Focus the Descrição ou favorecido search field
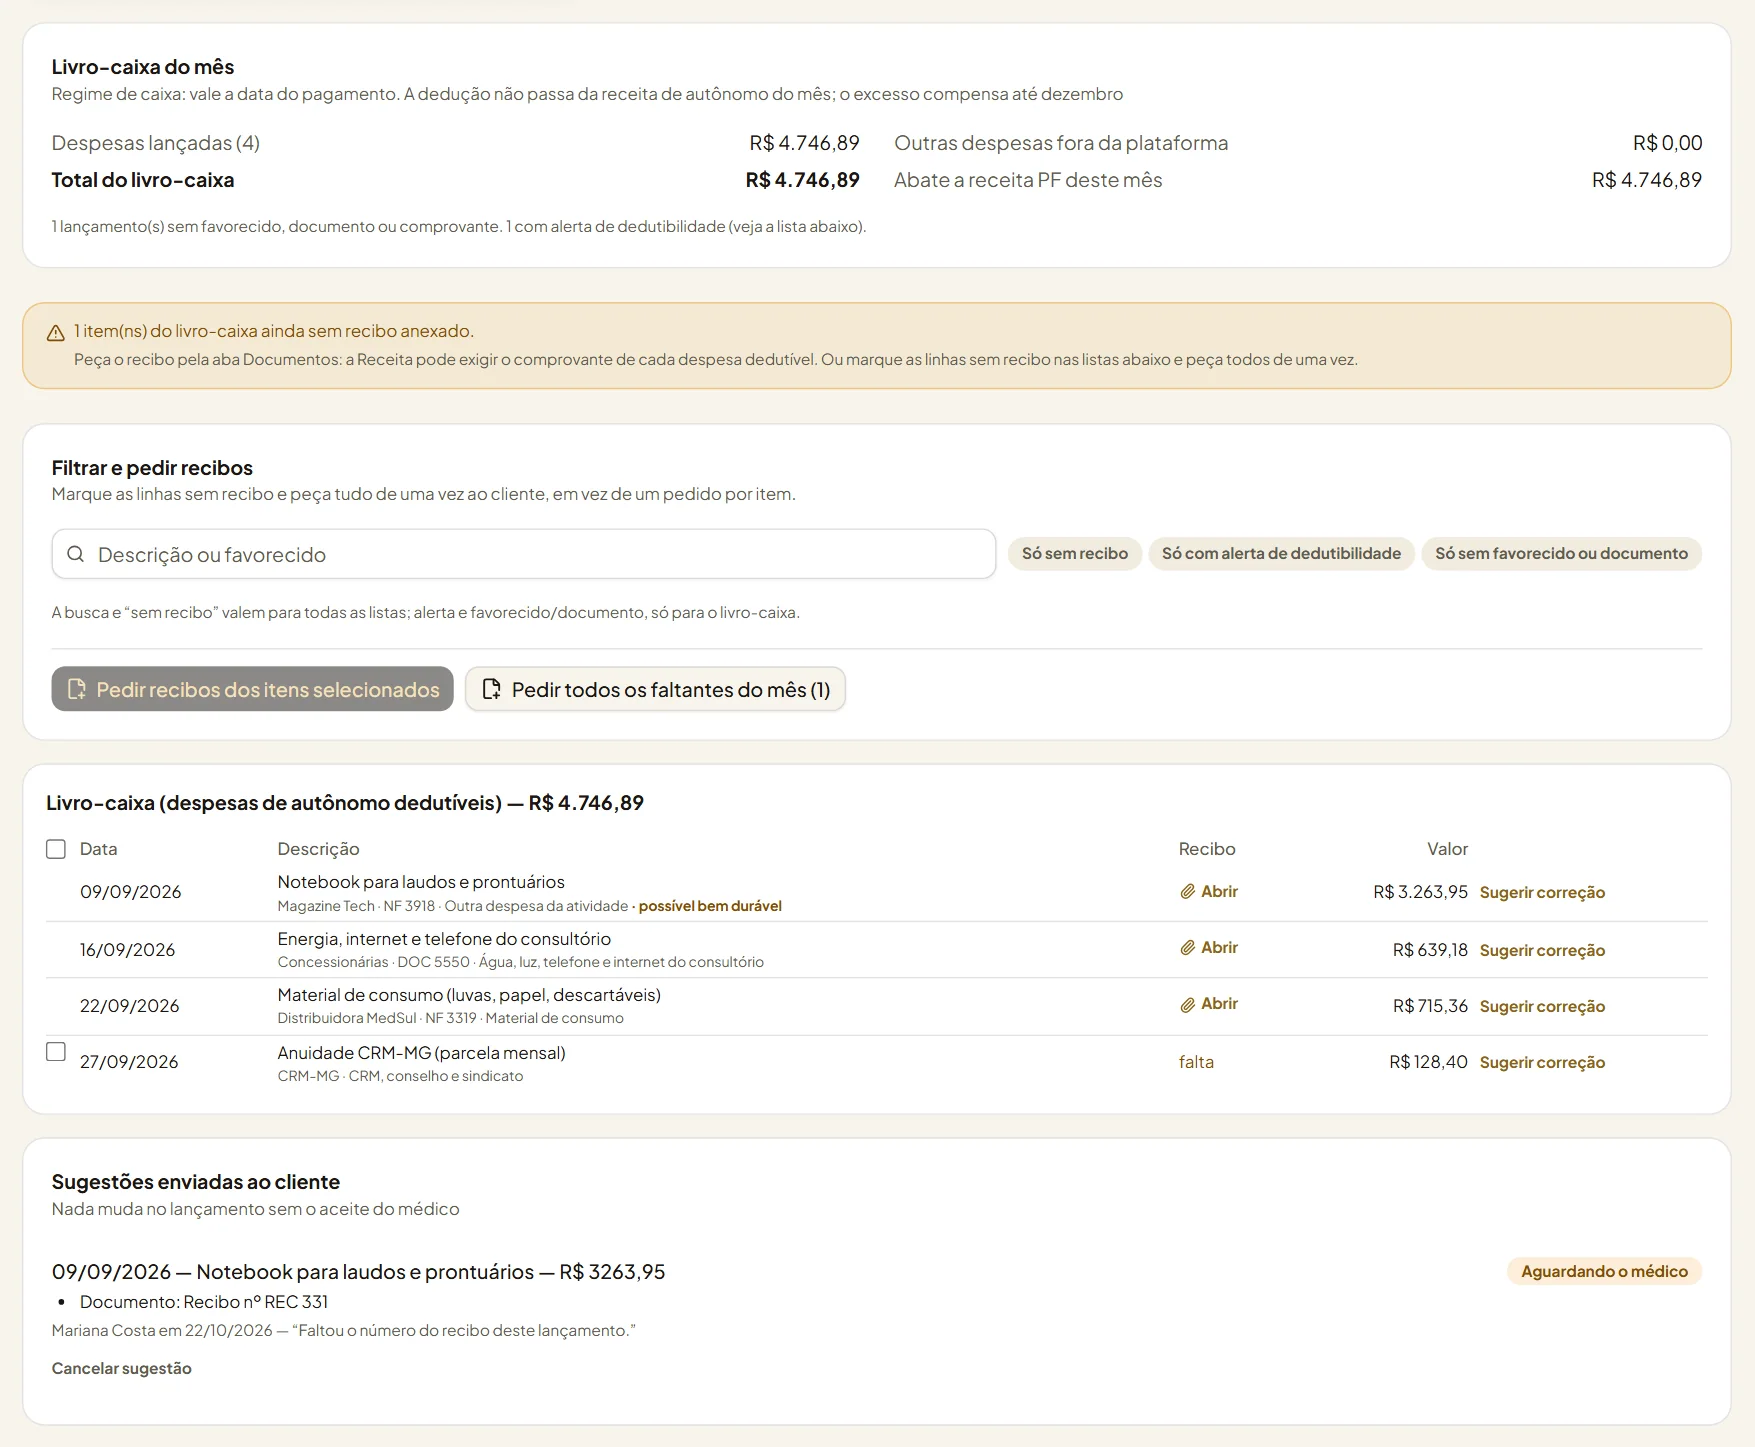Image resolution: width=1755 pixels, height=1447 pixels. 523,554
